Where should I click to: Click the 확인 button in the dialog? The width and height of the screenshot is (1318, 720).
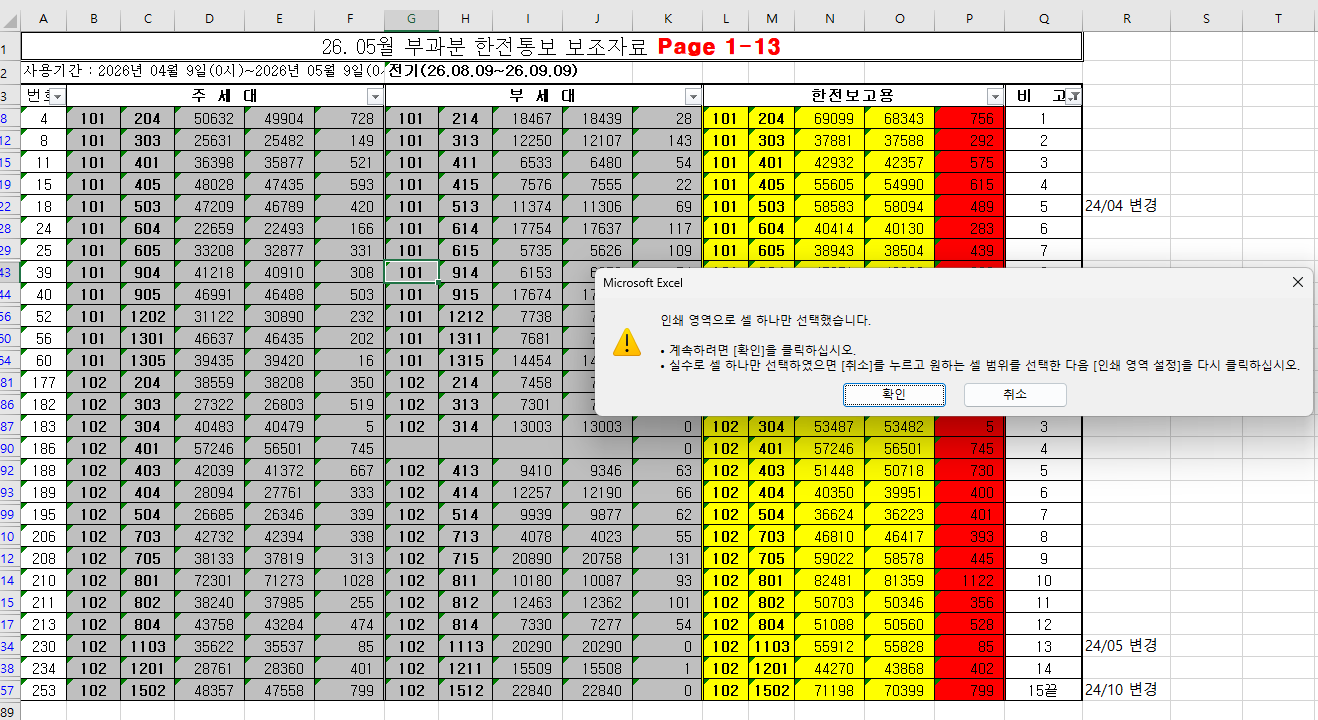pos(894,395)
